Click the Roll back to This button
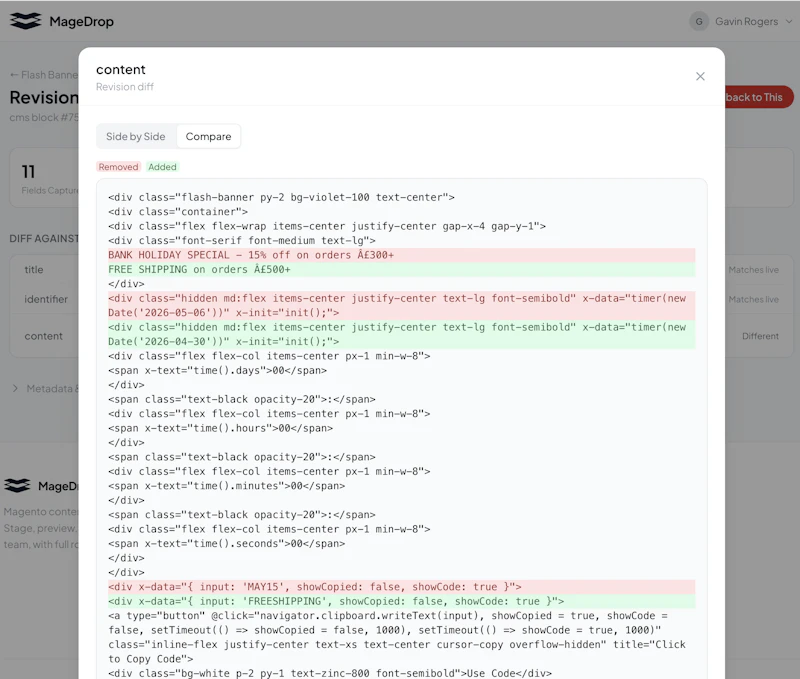The image size is (800, 679). (x=759, y=97)
